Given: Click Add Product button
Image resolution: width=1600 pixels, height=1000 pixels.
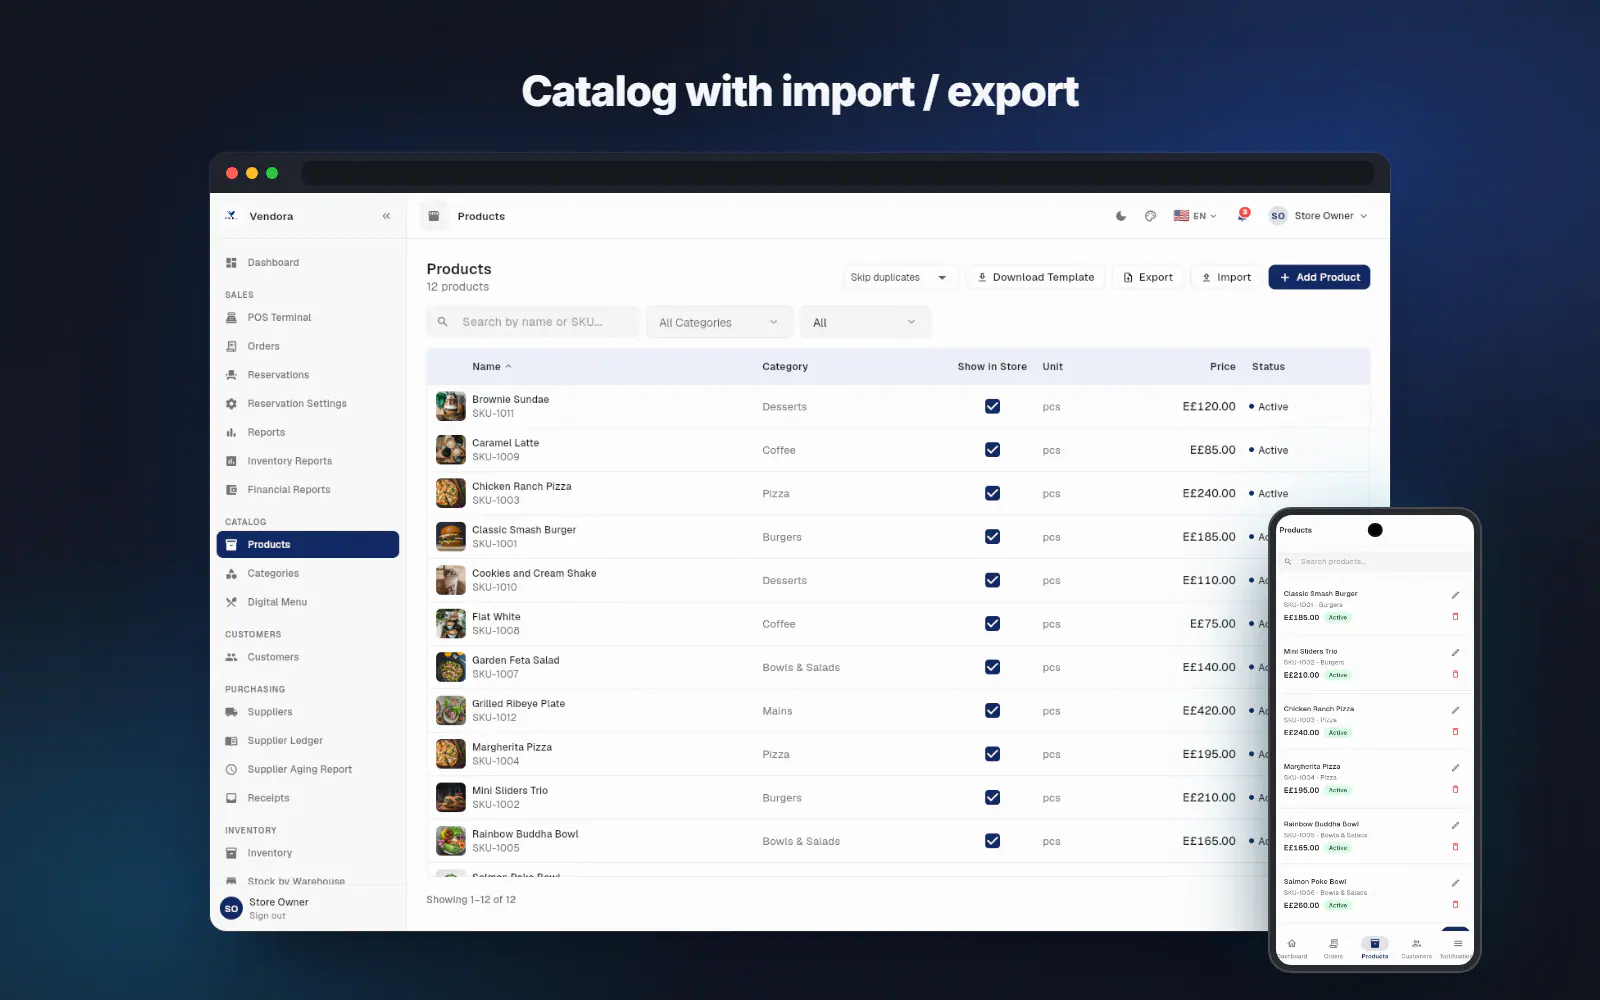Looking at the screenshot, I should [x=1319, y=277].
